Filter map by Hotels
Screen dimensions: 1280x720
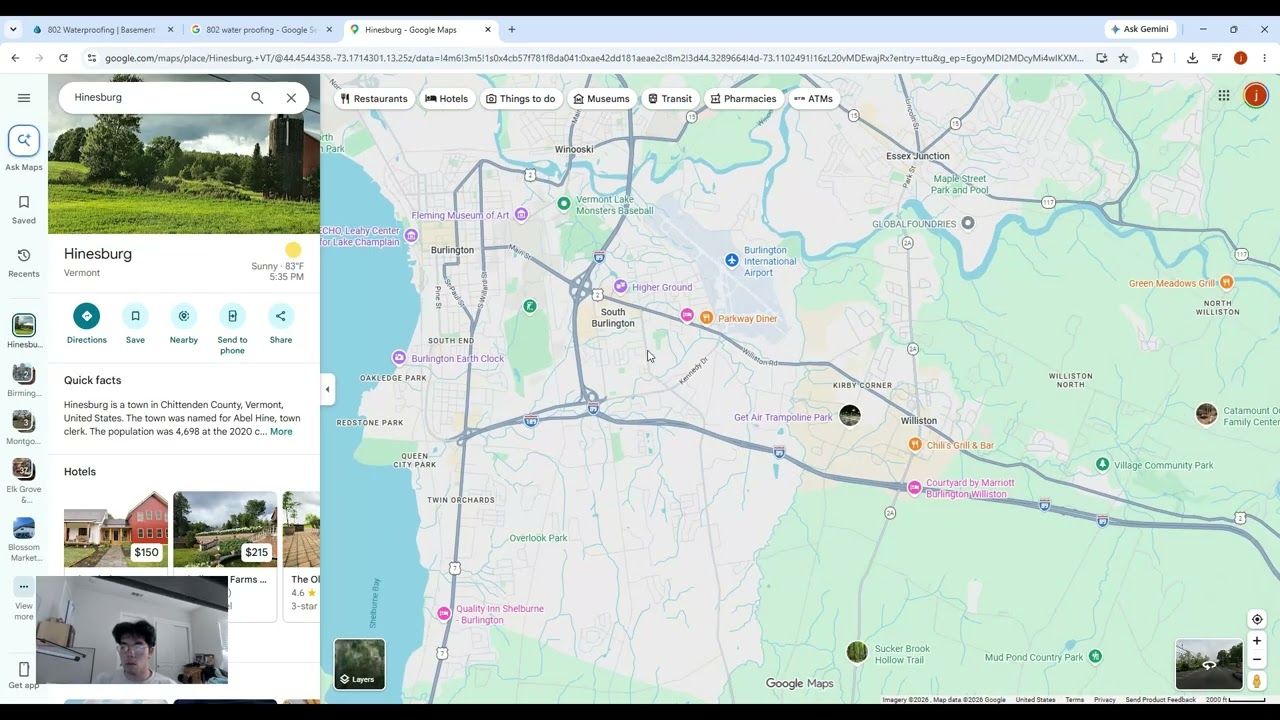click(x=446, y=99)
